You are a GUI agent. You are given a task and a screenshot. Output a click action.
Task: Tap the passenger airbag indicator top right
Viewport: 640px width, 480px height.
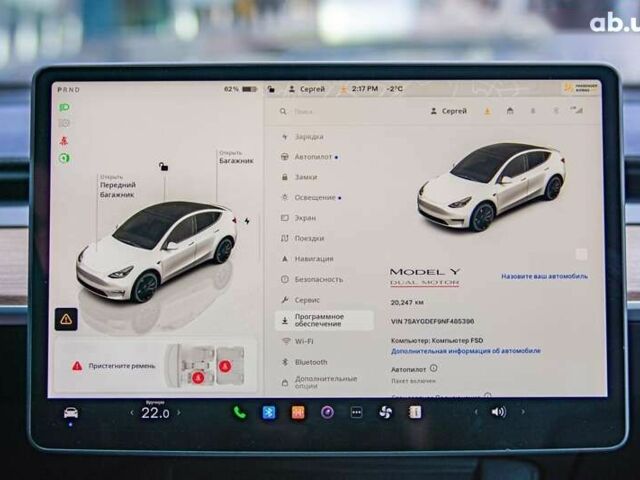pos(580,88)
